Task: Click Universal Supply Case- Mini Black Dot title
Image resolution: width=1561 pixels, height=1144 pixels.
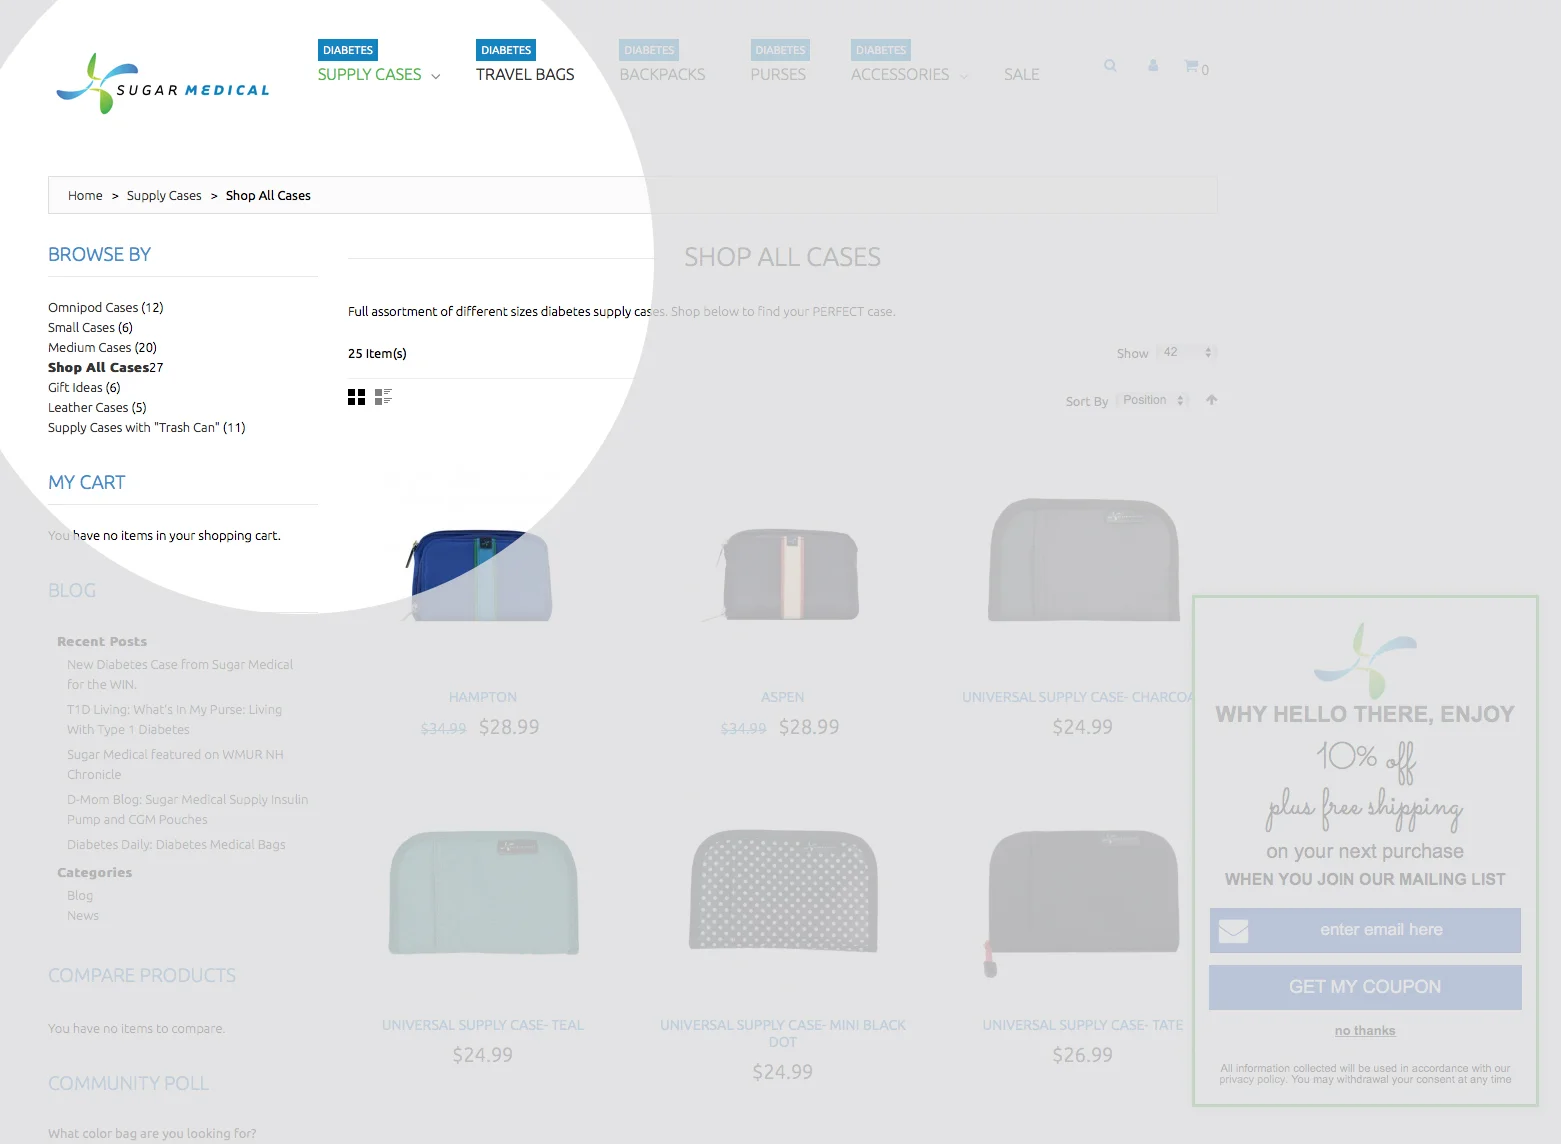Action: click(783, 1033)
